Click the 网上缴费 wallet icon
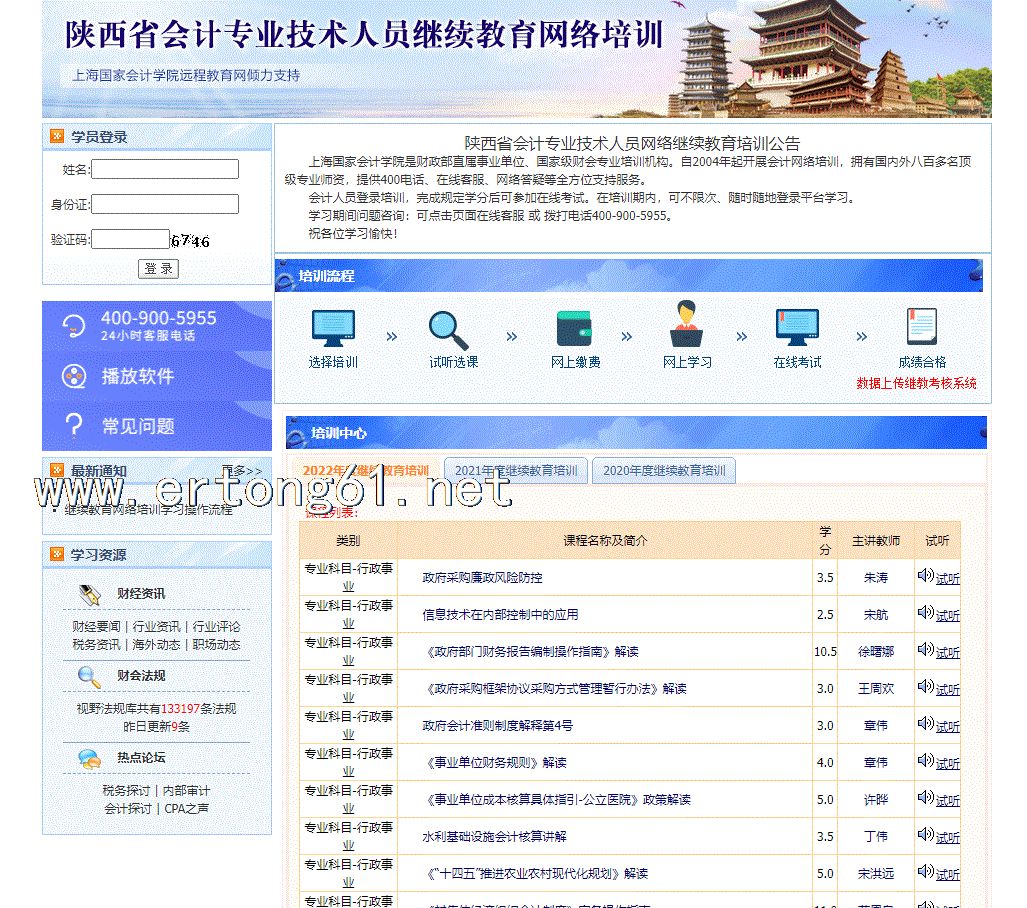The image size is (1027, 908). click(x=574, y=328)
